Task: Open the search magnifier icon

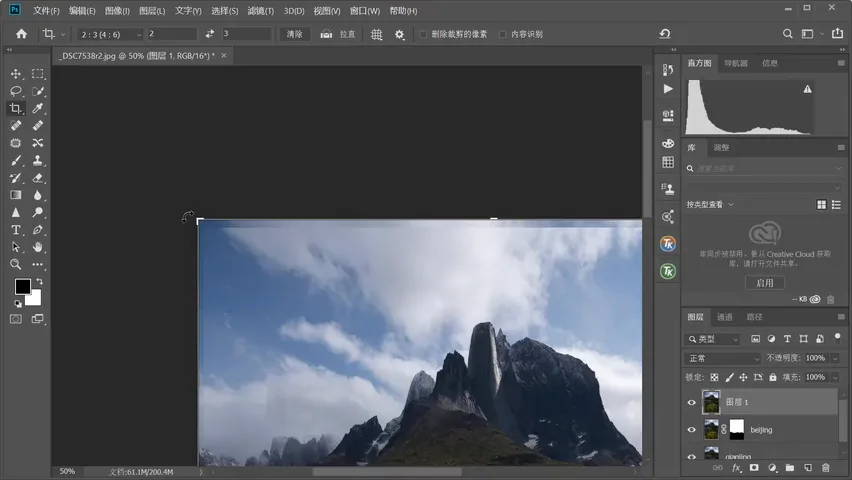Action: [x=787, y=34]
